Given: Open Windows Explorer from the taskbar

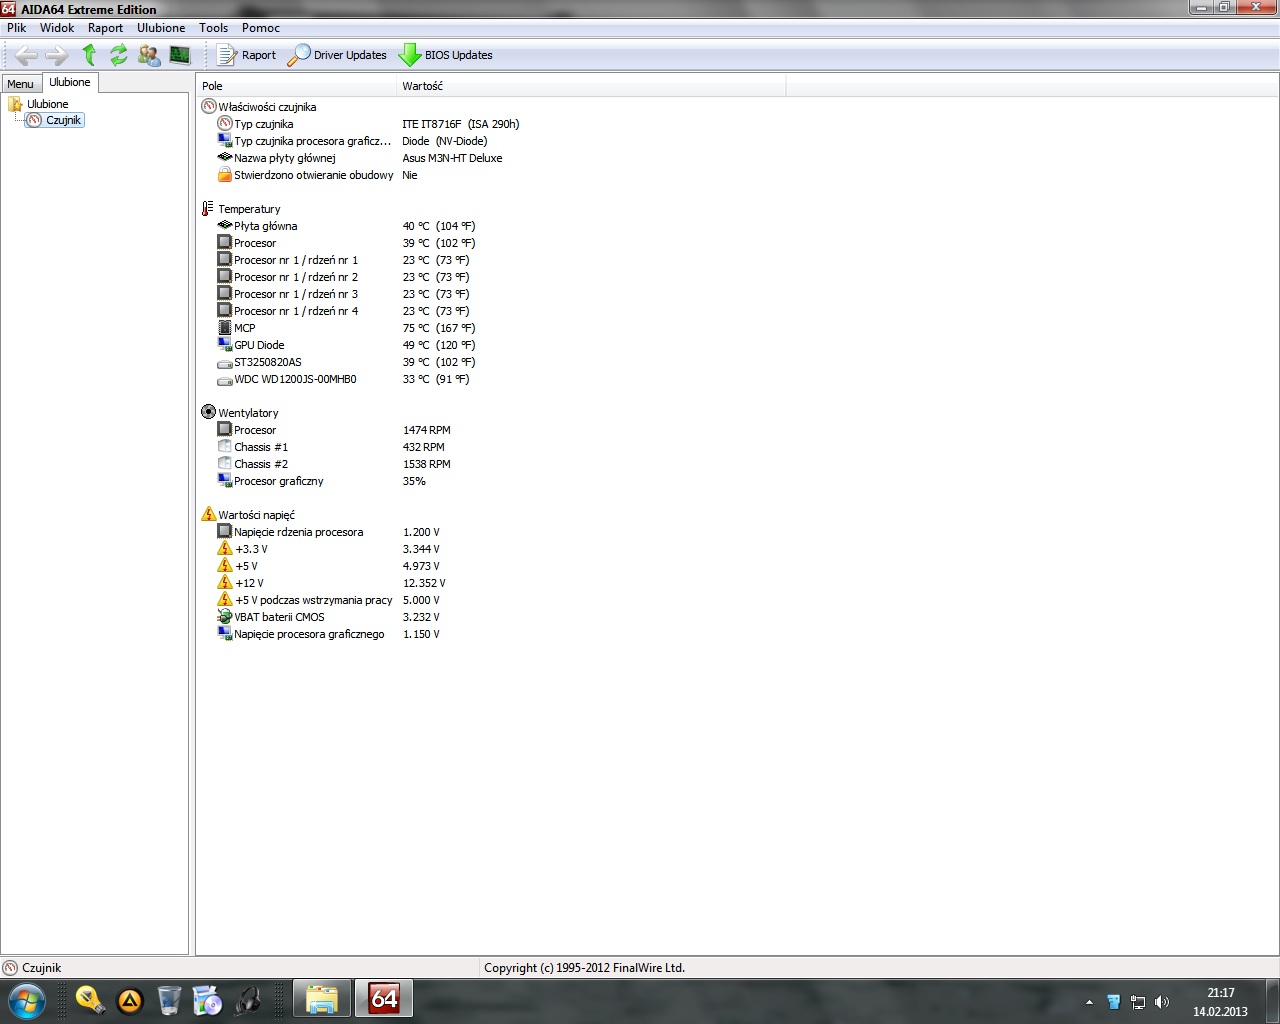Looking at the screenshot, I should 322,1000.
